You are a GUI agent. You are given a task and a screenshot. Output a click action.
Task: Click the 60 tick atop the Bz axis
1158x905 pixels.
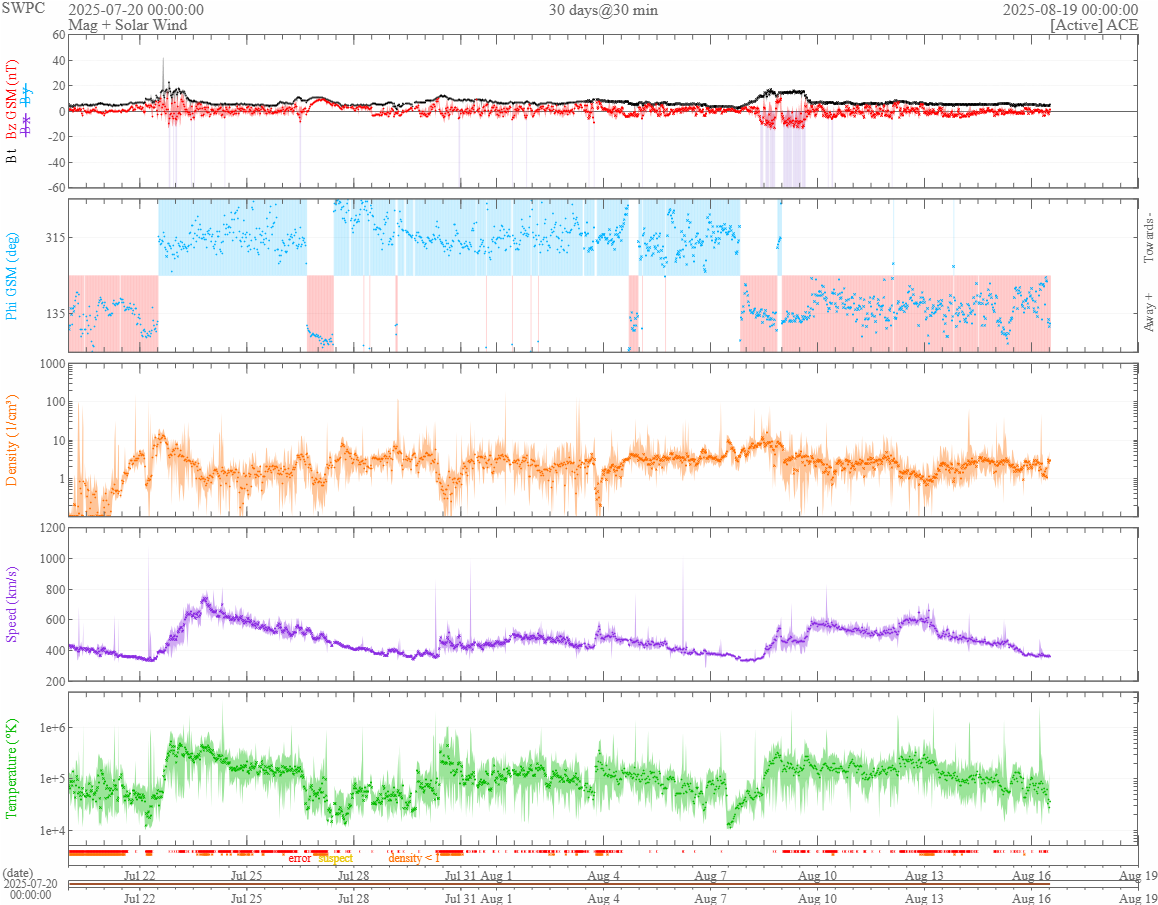58,35
